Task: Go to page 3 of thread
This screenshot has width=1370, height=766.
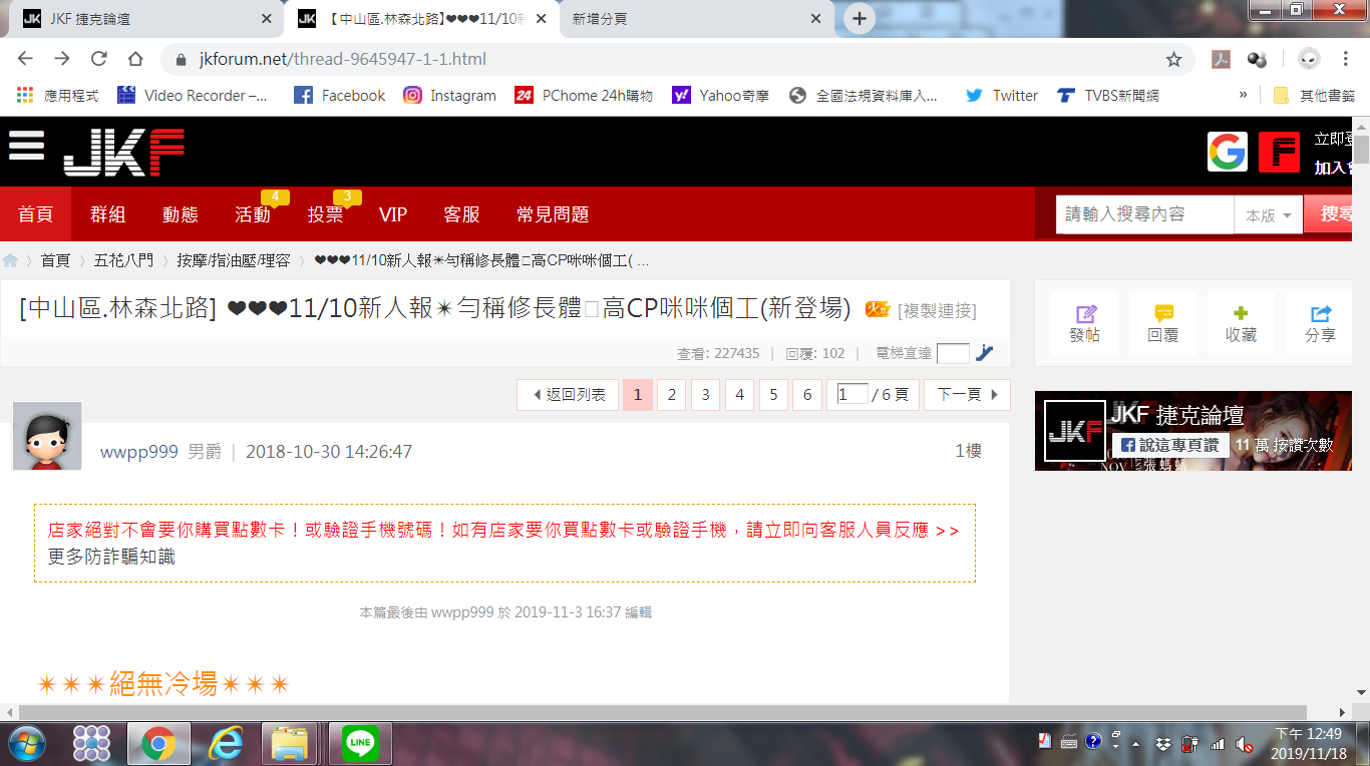Action: (x=705, y=395)
